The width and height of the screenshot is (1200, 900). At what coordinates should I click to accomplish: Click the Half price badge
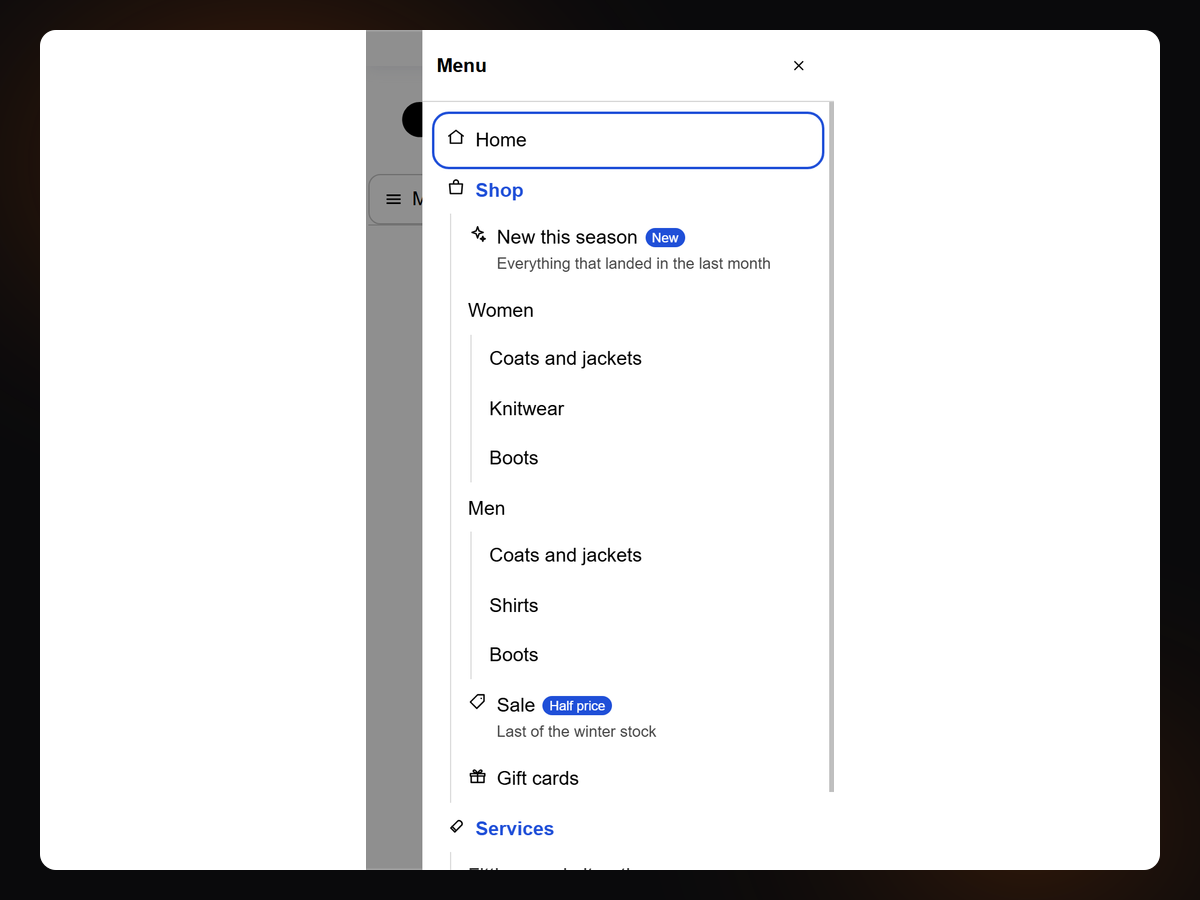(x=577, y=705)
